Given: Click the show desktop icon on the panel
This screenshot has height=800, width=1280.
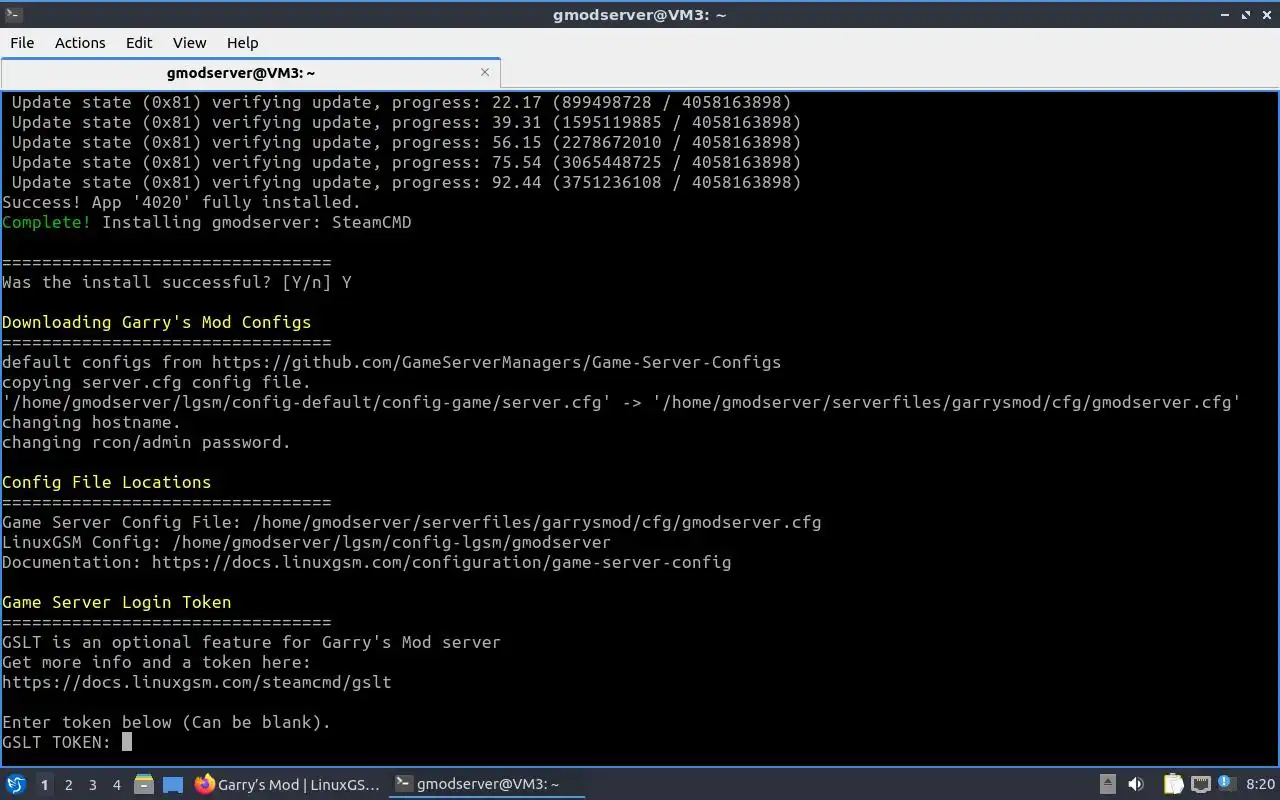Looking at the screenshot, I should (x=172, y=785).
